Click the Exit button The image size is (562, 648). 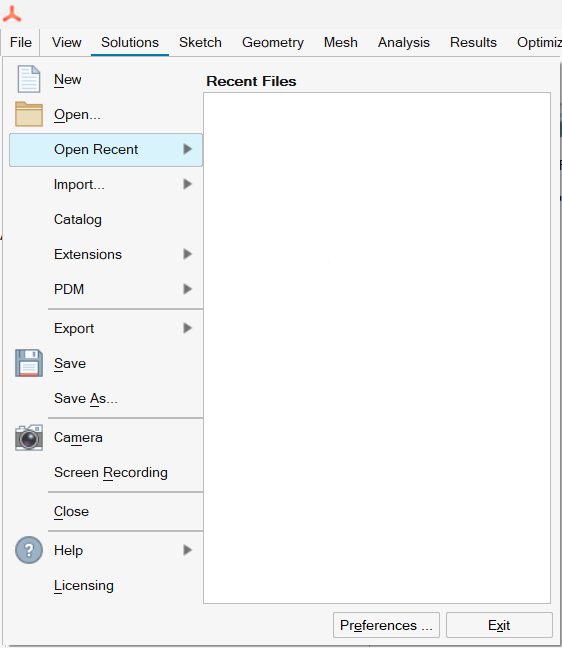[x=499, y=625]
